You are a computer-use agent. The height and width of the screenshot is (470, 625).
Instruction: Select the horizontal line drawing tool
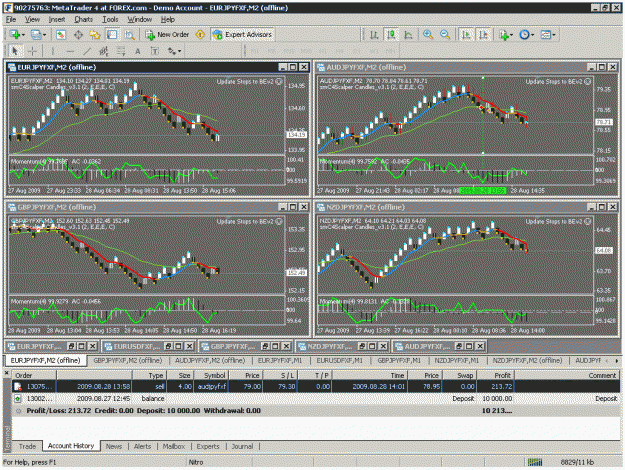coord(70,51)
